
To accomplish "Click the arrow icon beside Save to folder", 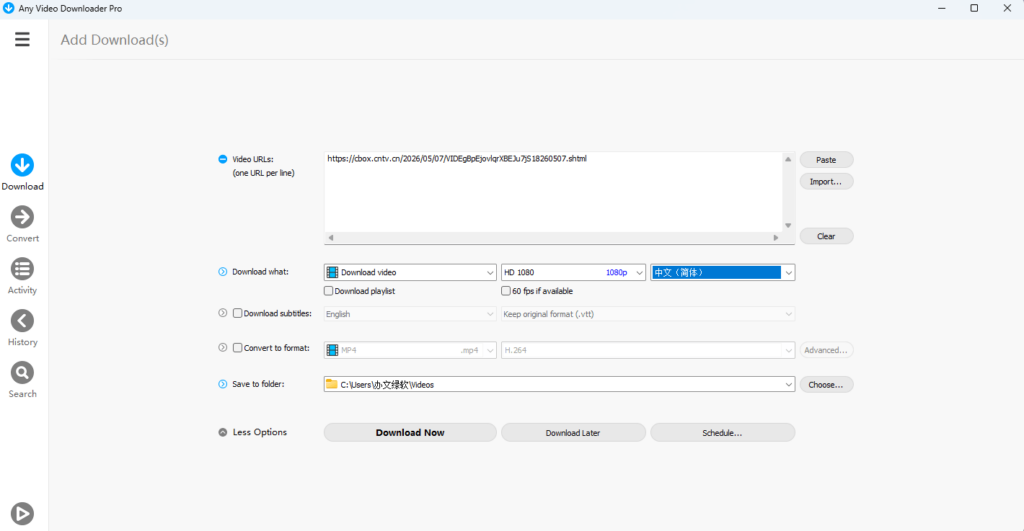I will 223,384.
